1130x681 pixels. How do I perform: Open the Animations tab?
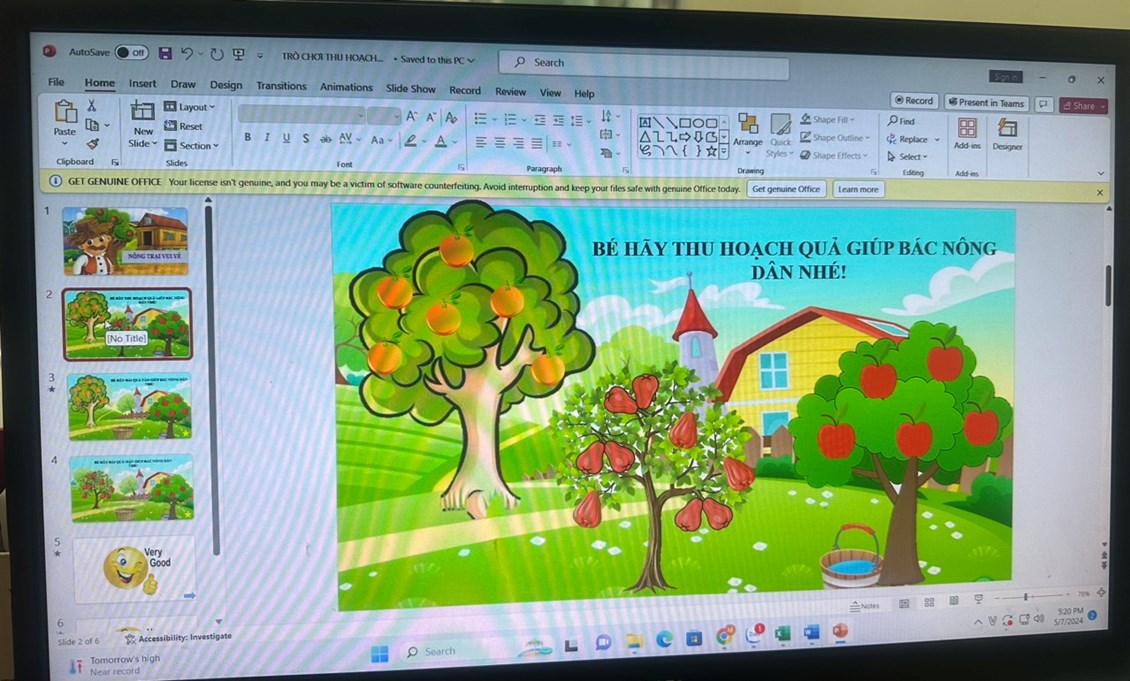pyautogui.click(x=346, y=88)
